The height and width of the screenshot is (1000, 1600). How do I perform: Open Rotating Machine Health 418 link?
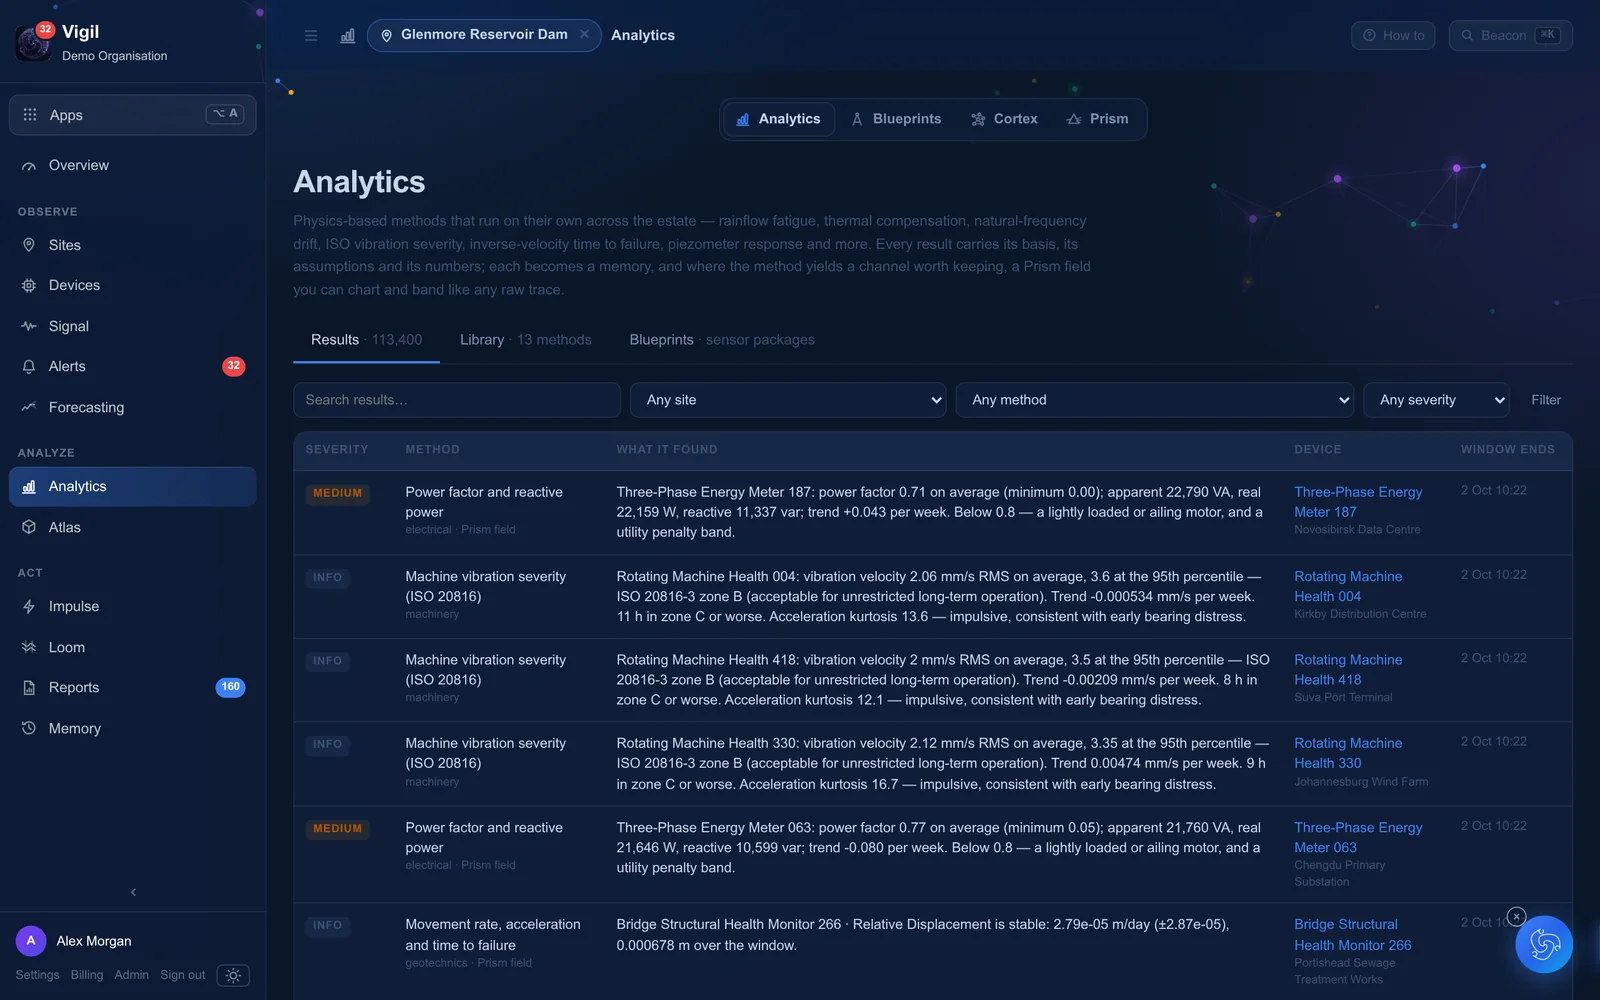pyautogui.click(x=1347, y=670)
